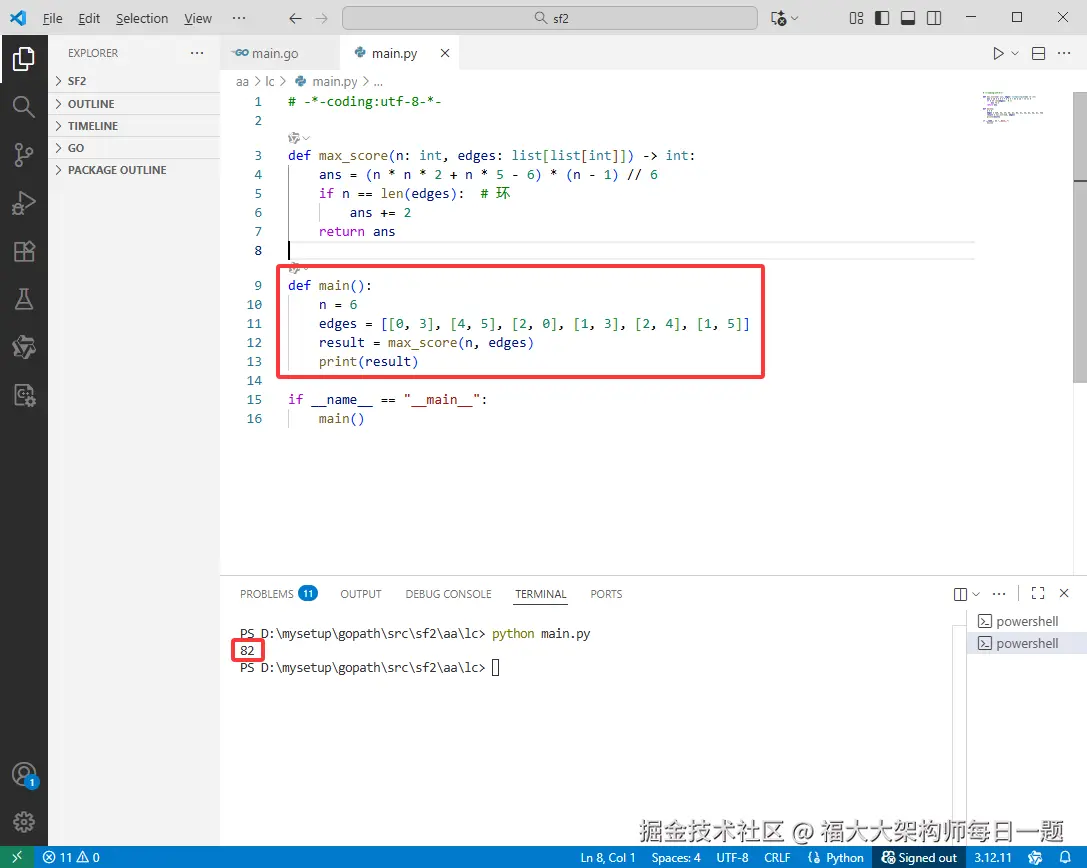Screen dimensions: 1087x868
Task: Customize layout from title bar icon
Action: click(856, 18)
